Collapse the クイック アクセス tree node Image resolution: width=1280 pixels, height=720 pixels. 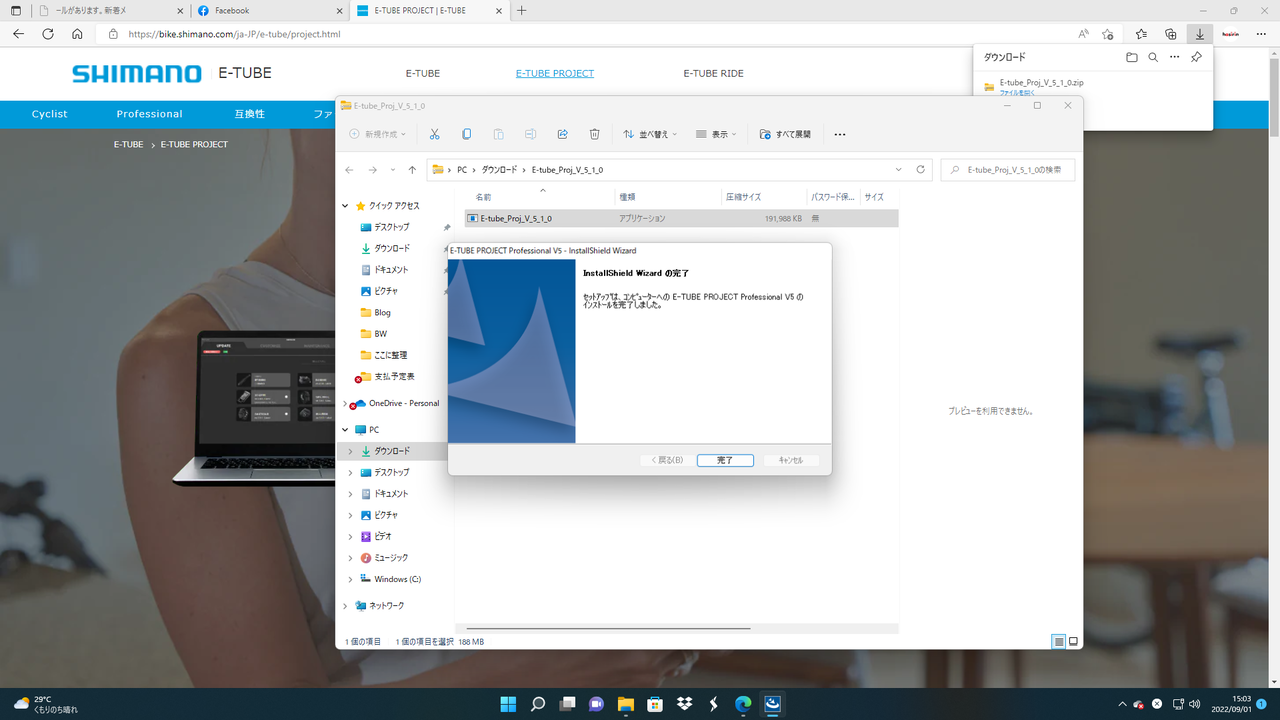[346, 206]
